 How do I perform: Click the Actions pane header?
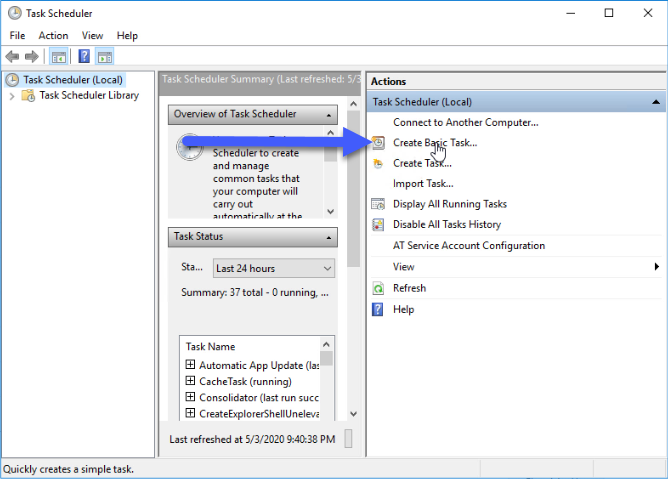(516, 81)
